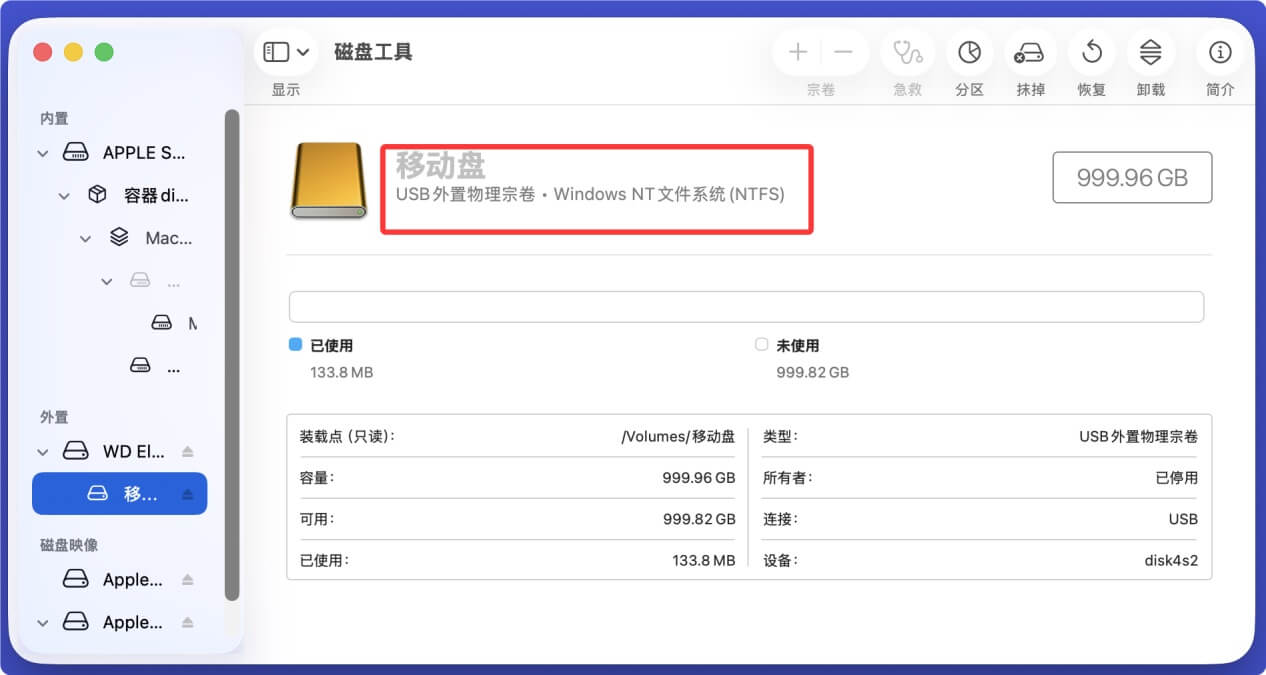Open the 恢复 restore function
1266x675 pixels.
click(x=1091, y=52)
